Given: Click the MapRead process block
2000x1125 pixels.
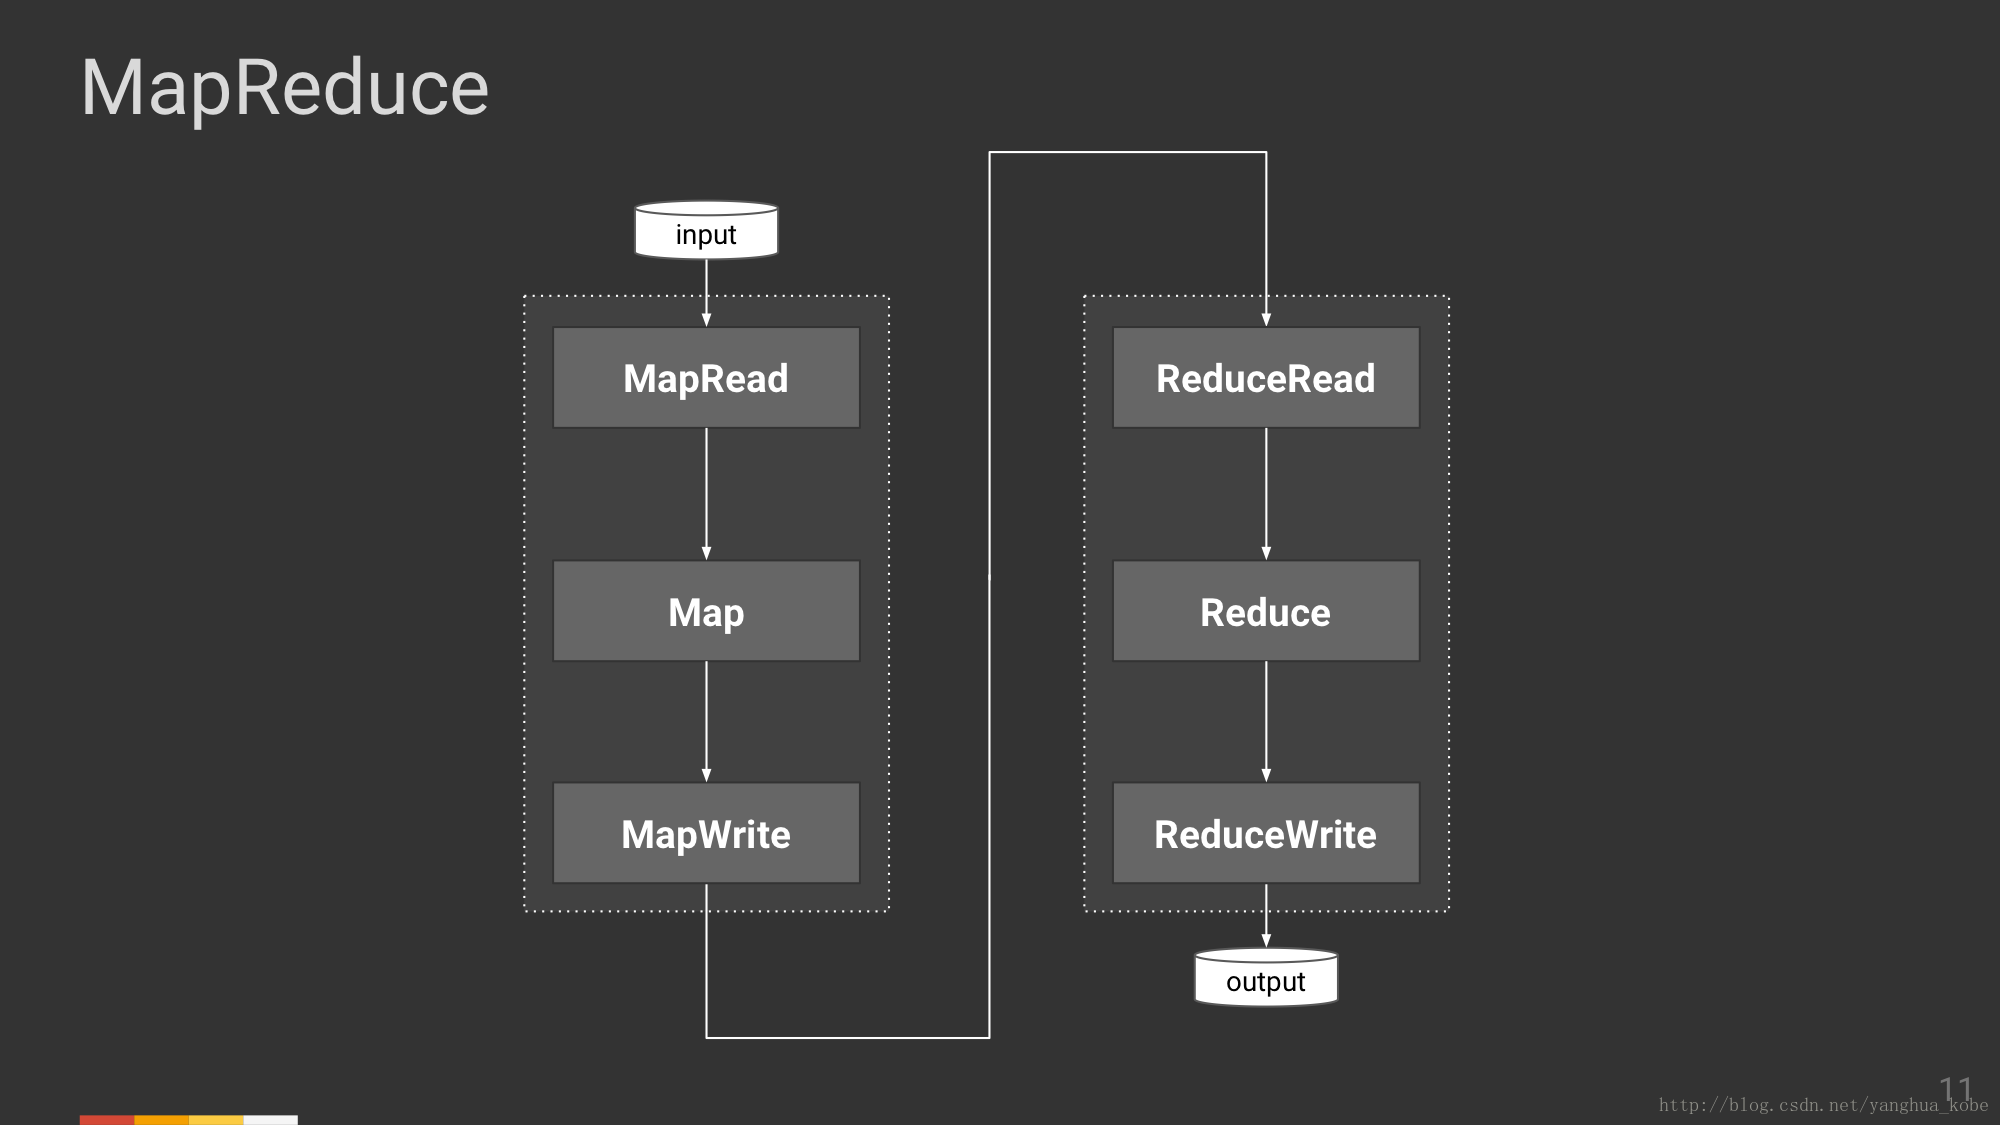Looking at the screenshot, I should [x=705, y=378].
